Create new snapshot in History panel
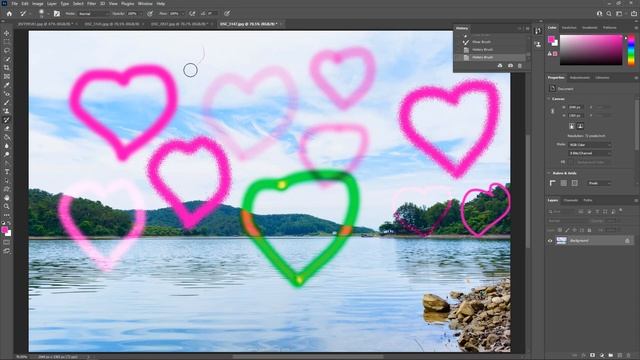 [x=510, y=66]
